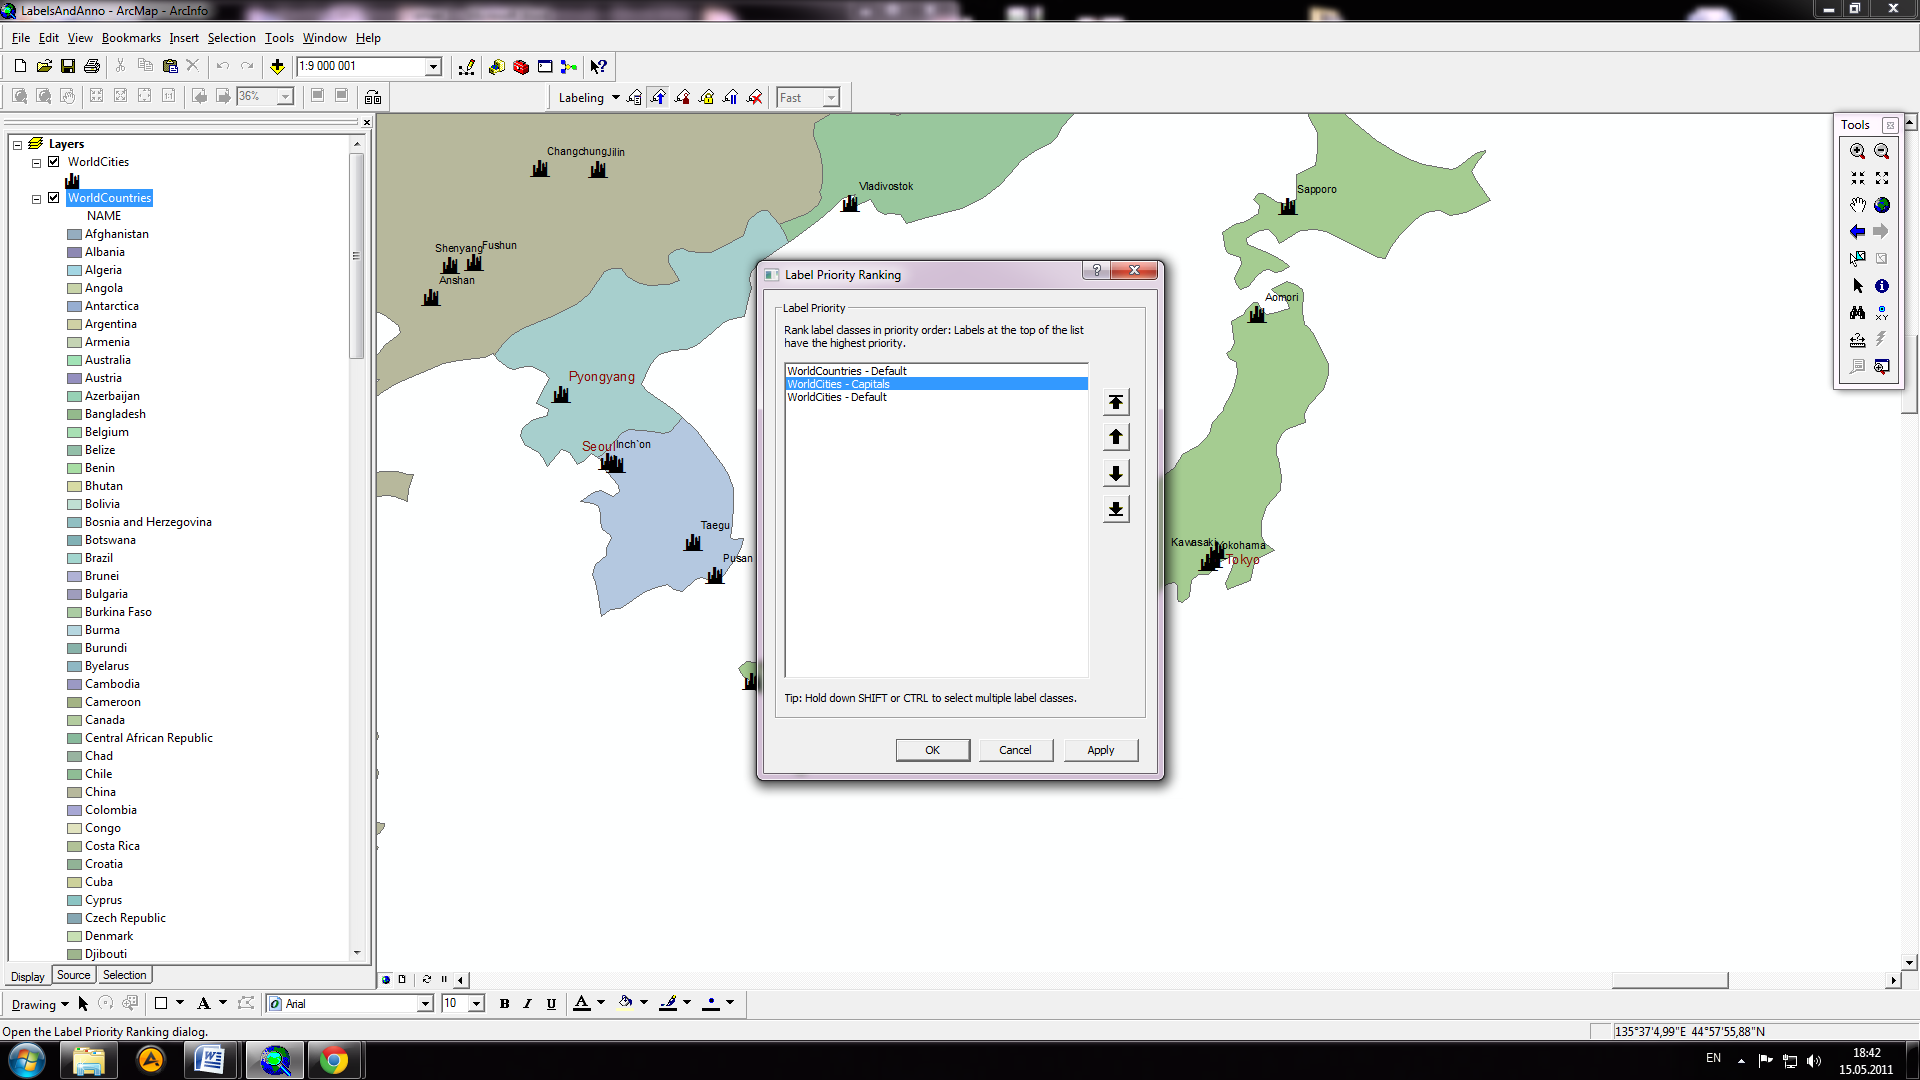Open the Bookmarks menu
Viewport: 1920px width, 1080px height.
click(x=131, y=38)
